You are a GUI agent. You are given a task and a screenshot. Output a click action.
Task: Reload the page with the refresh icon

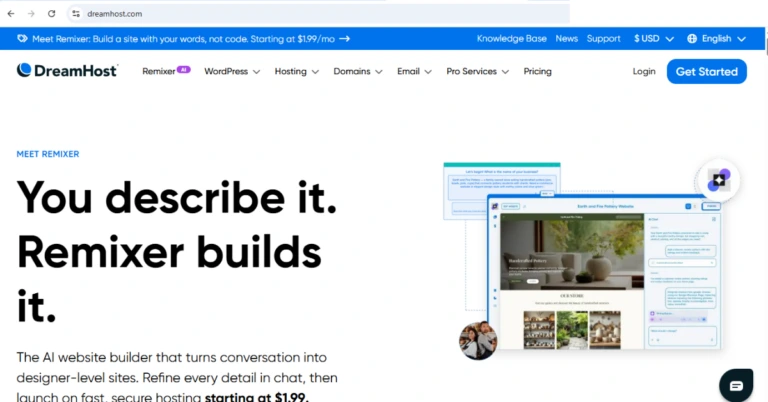pos(51,14)
